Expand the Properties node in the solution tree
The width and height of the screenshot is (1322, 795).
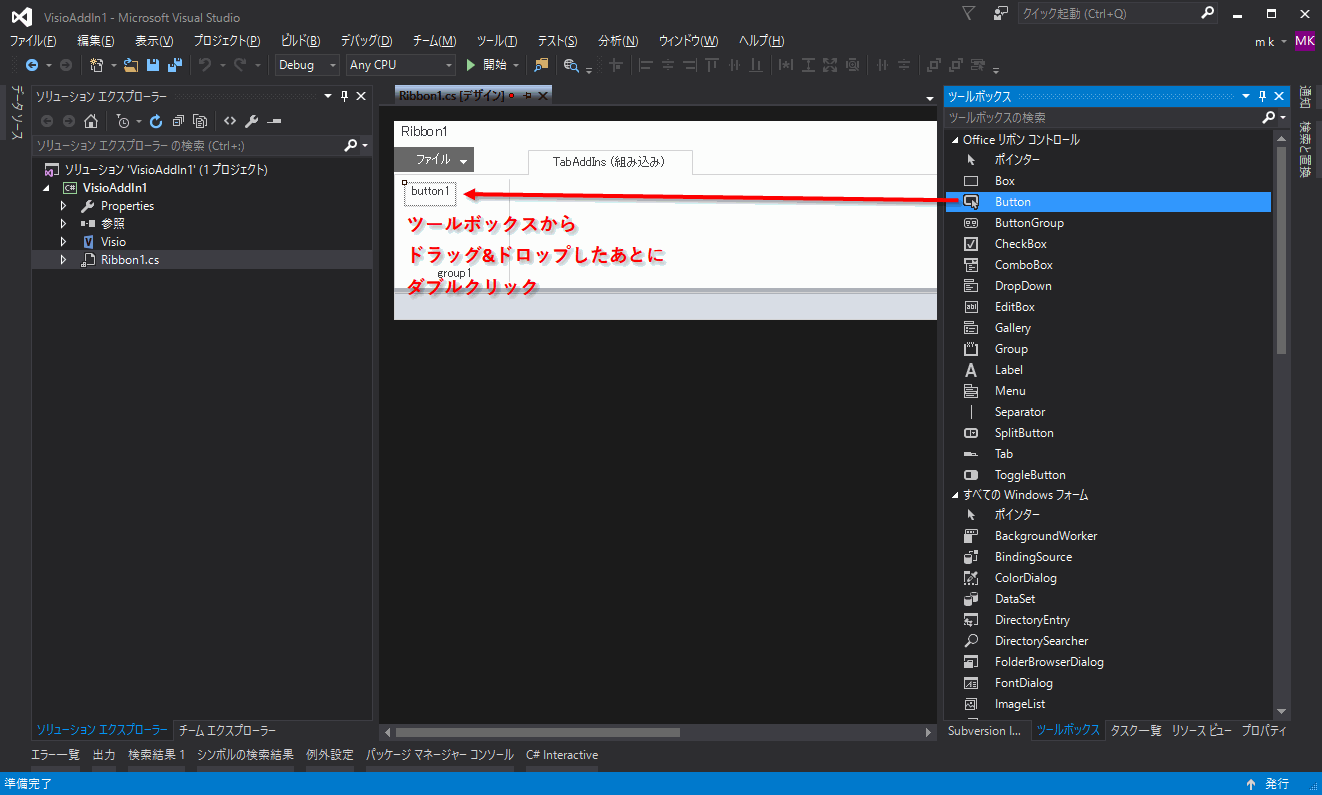63,206
